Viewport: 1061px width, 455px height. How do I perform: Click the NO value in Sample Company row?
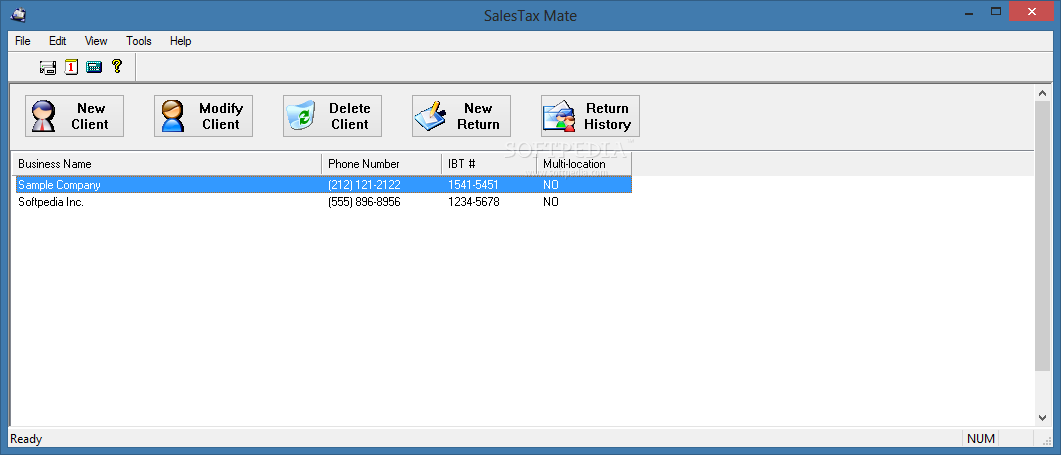point(551,185)
